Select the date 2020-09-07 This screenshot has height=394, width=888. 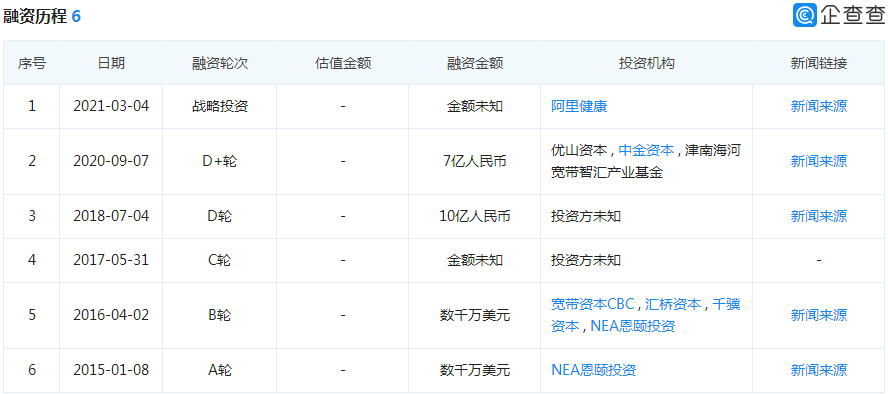pyautogui.click(x=111, y=161)
